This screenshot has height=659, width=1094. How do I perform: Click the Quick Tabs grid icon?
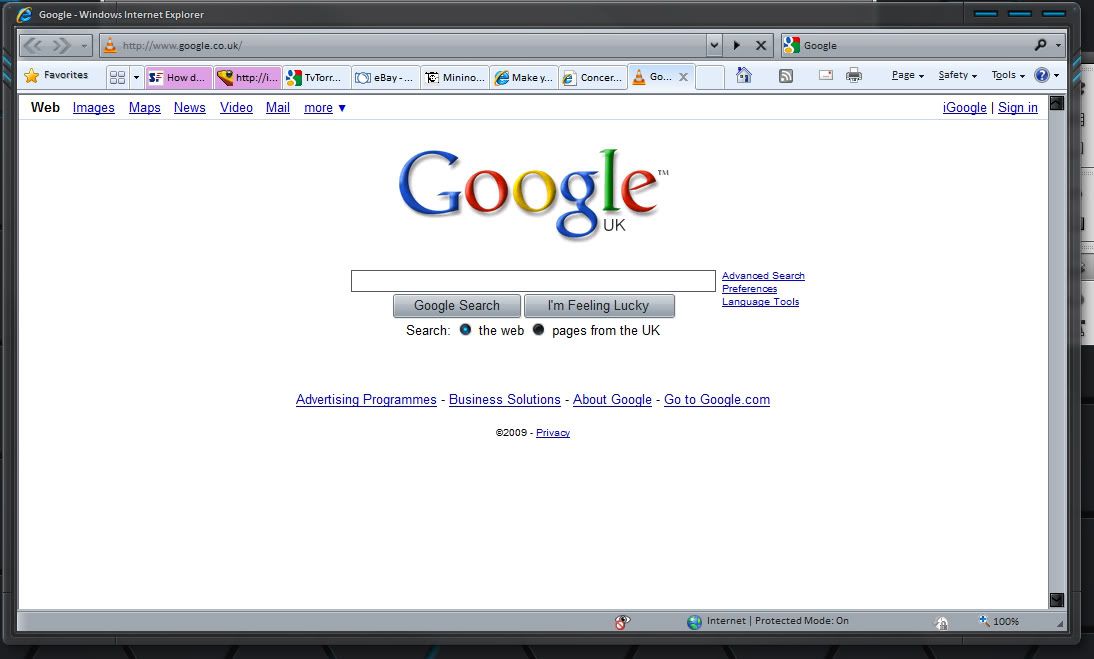click(117, 77)
